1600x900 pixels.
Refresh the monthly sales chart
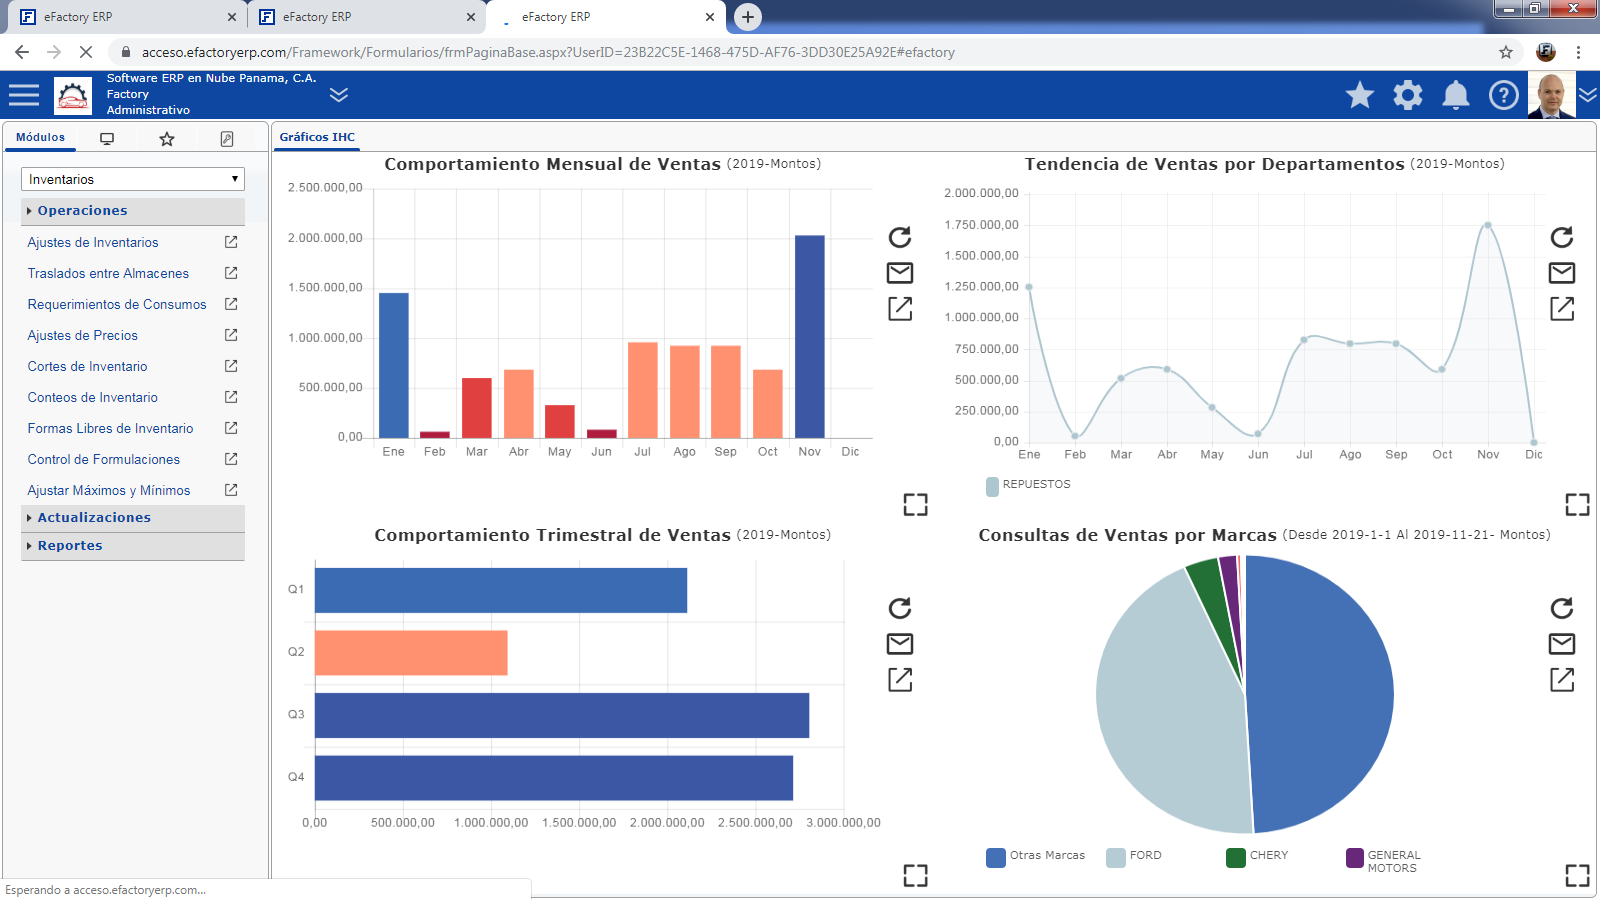click(x=900, y=237)
